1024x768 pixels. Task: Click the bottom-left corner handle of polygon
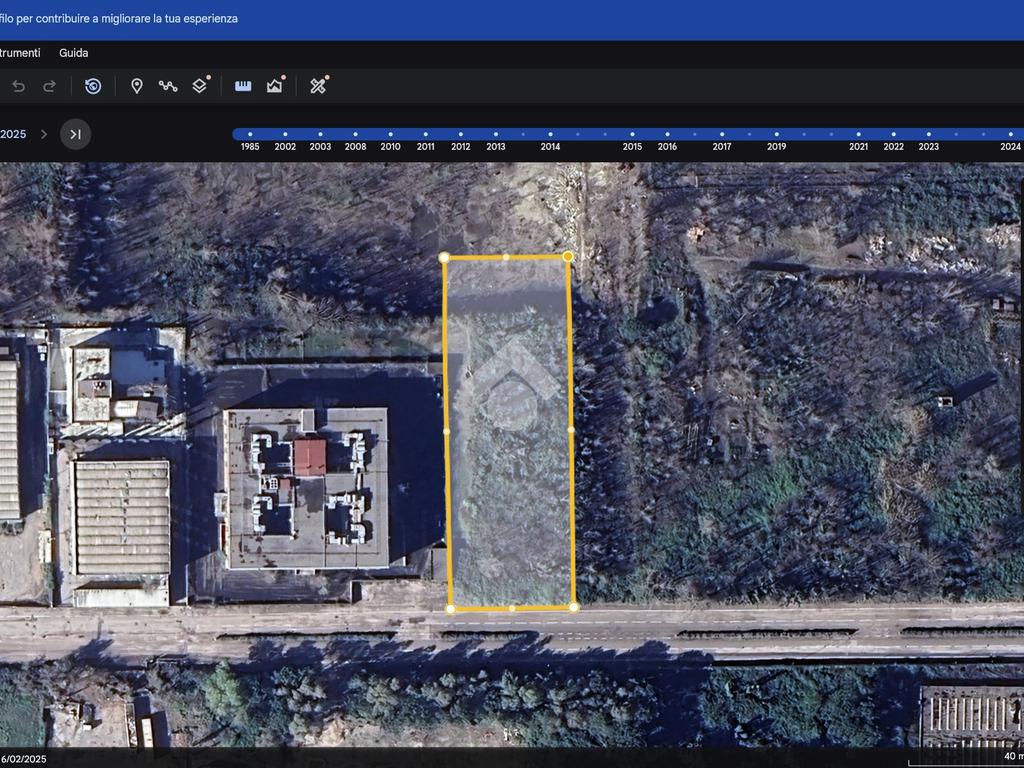(x=450, y=608)
